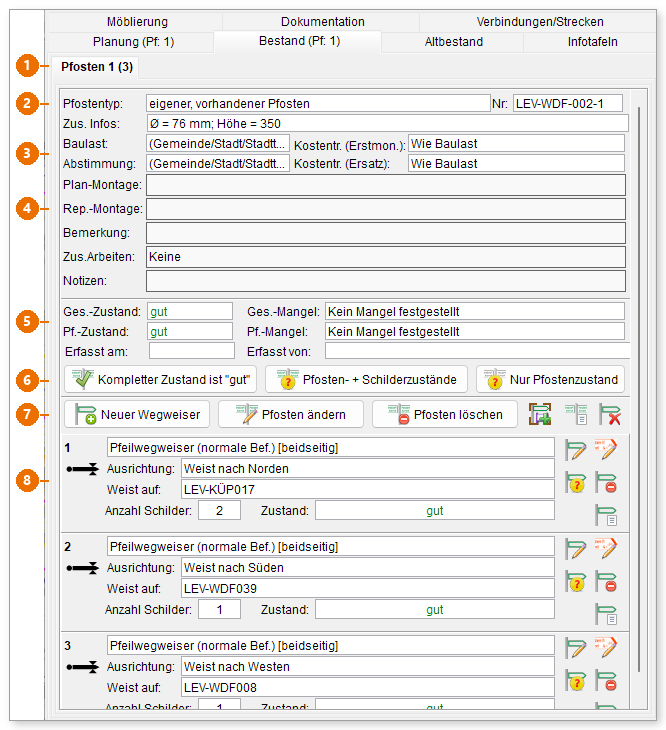Viewport: 666px width, 730px height.
Task: Click the question-mark status icon for sign 3
Action: [x=576, y=681]
